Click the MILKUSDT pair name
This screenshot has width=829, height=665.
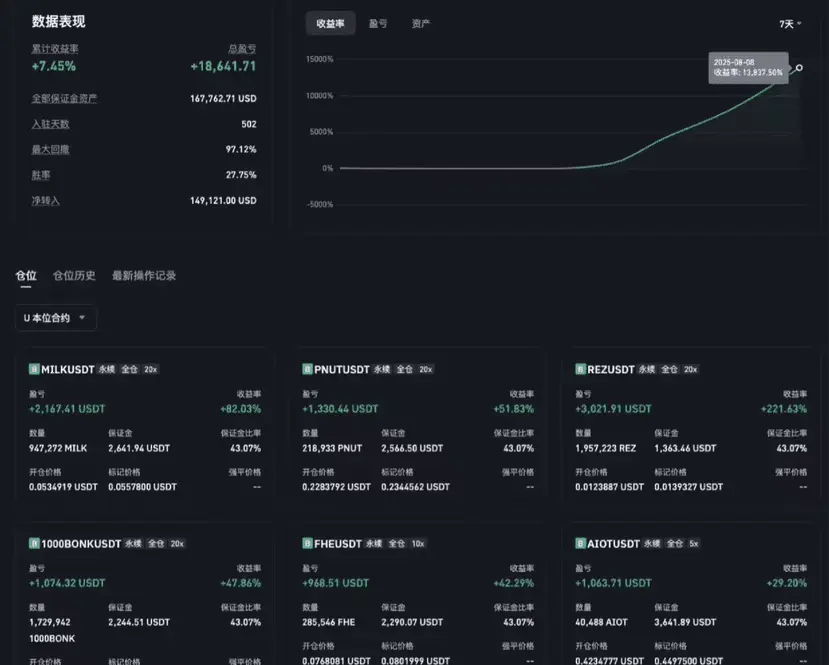point(68,370)
